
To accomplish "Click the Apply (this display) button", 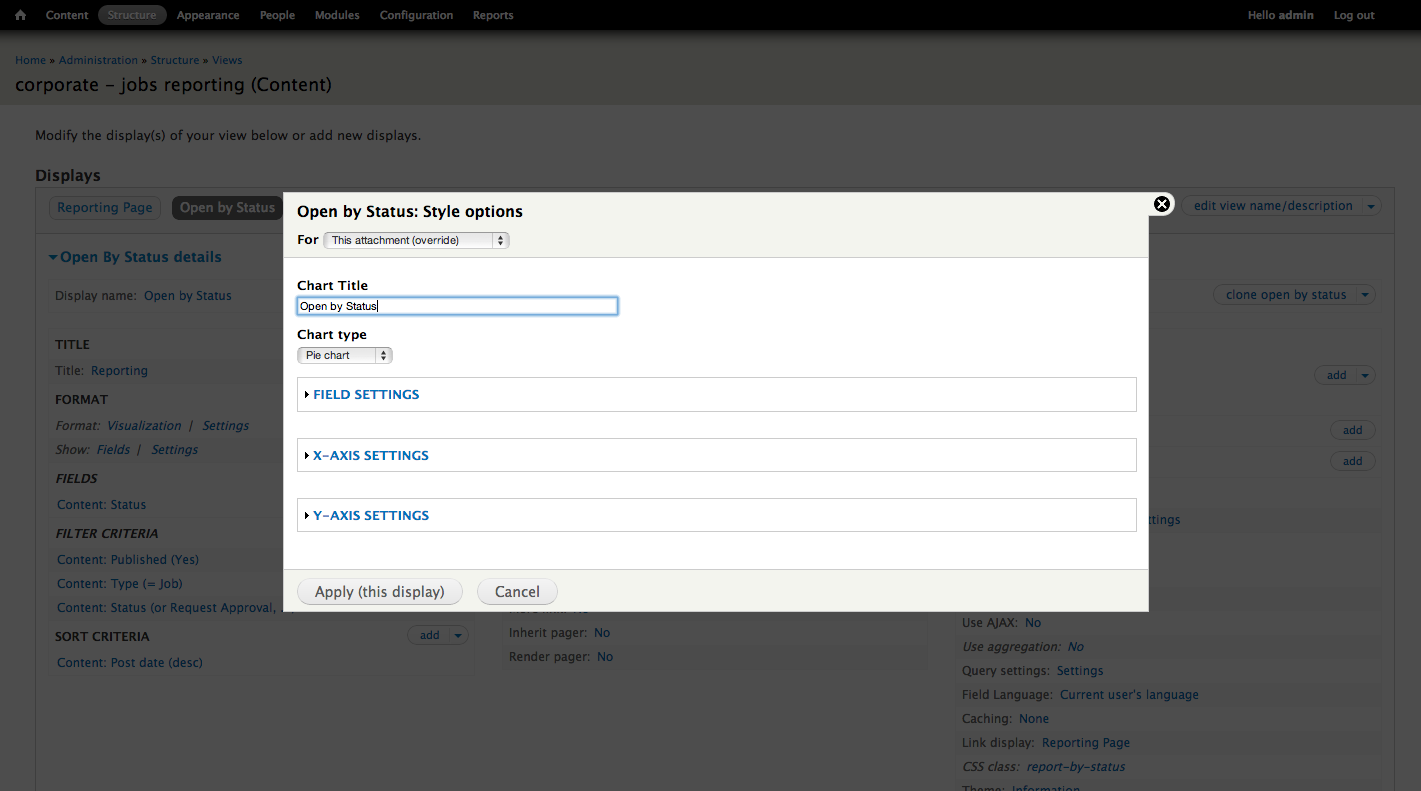I will point(380,592).
